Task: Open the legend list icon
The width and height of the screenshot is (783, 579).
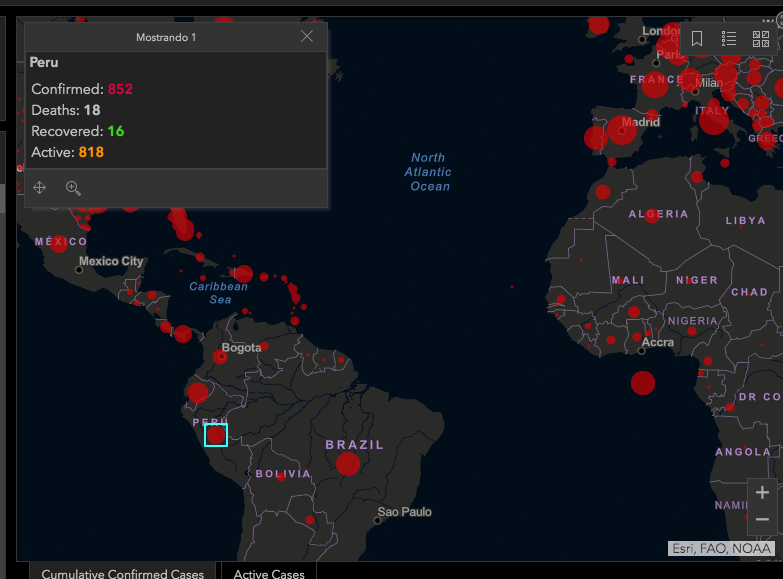Action: click(729, 38)
